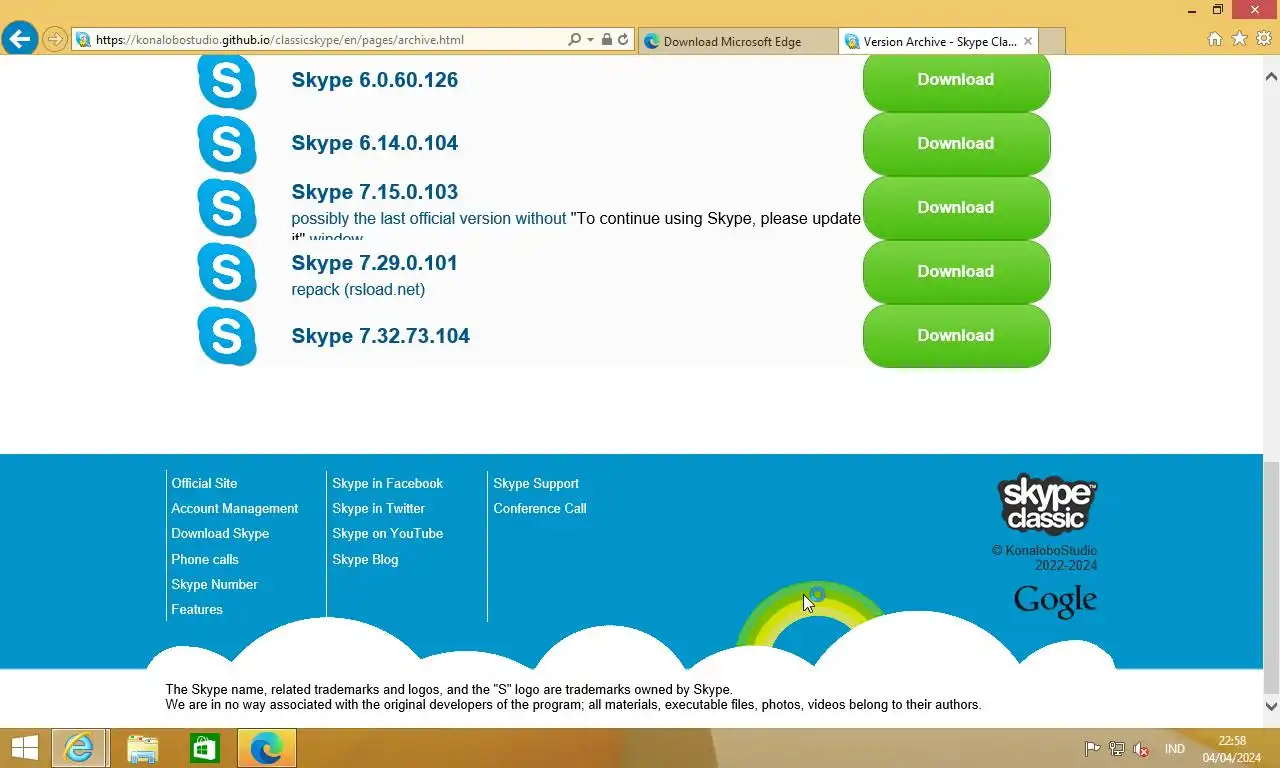Screen dimensions: 1280x768
Task: Click the Skype Classic footer logo
Action: [1047, 504]
